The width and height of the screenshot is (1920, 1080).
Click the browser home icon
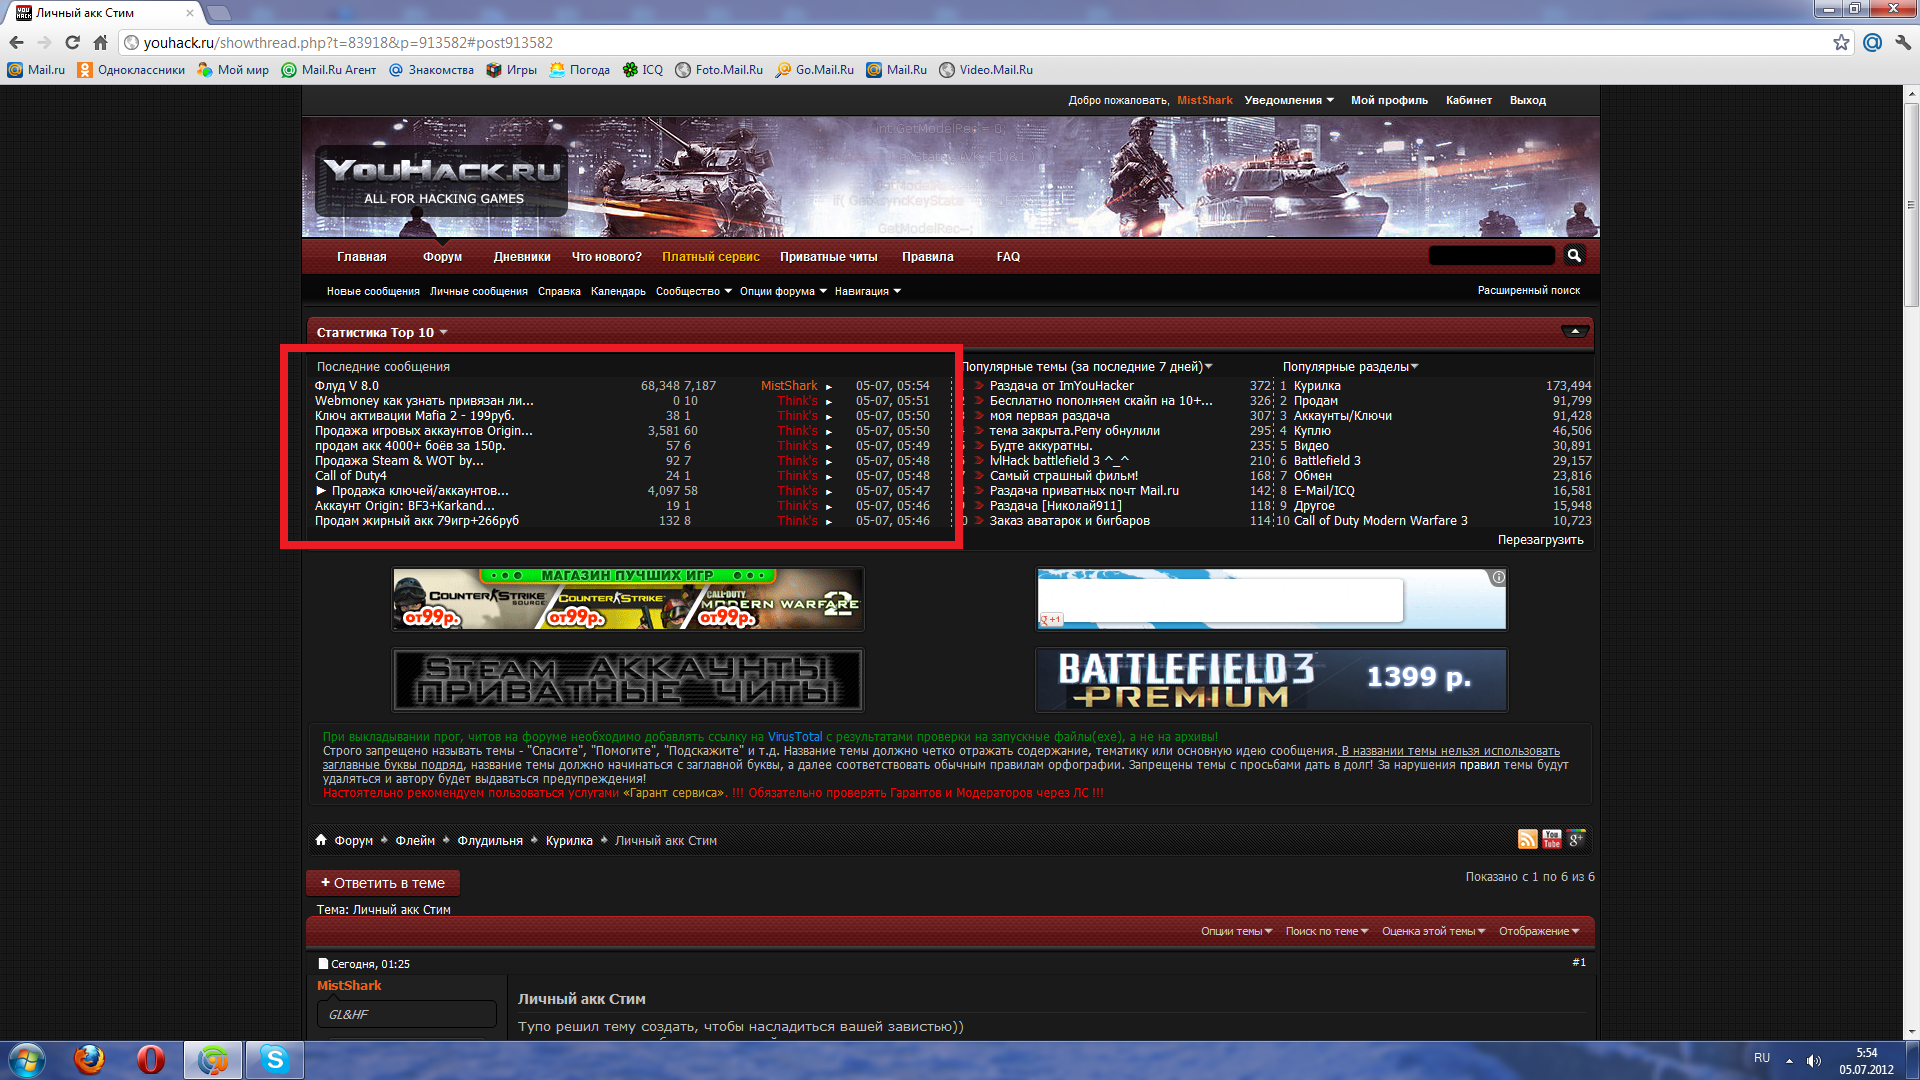100,43
